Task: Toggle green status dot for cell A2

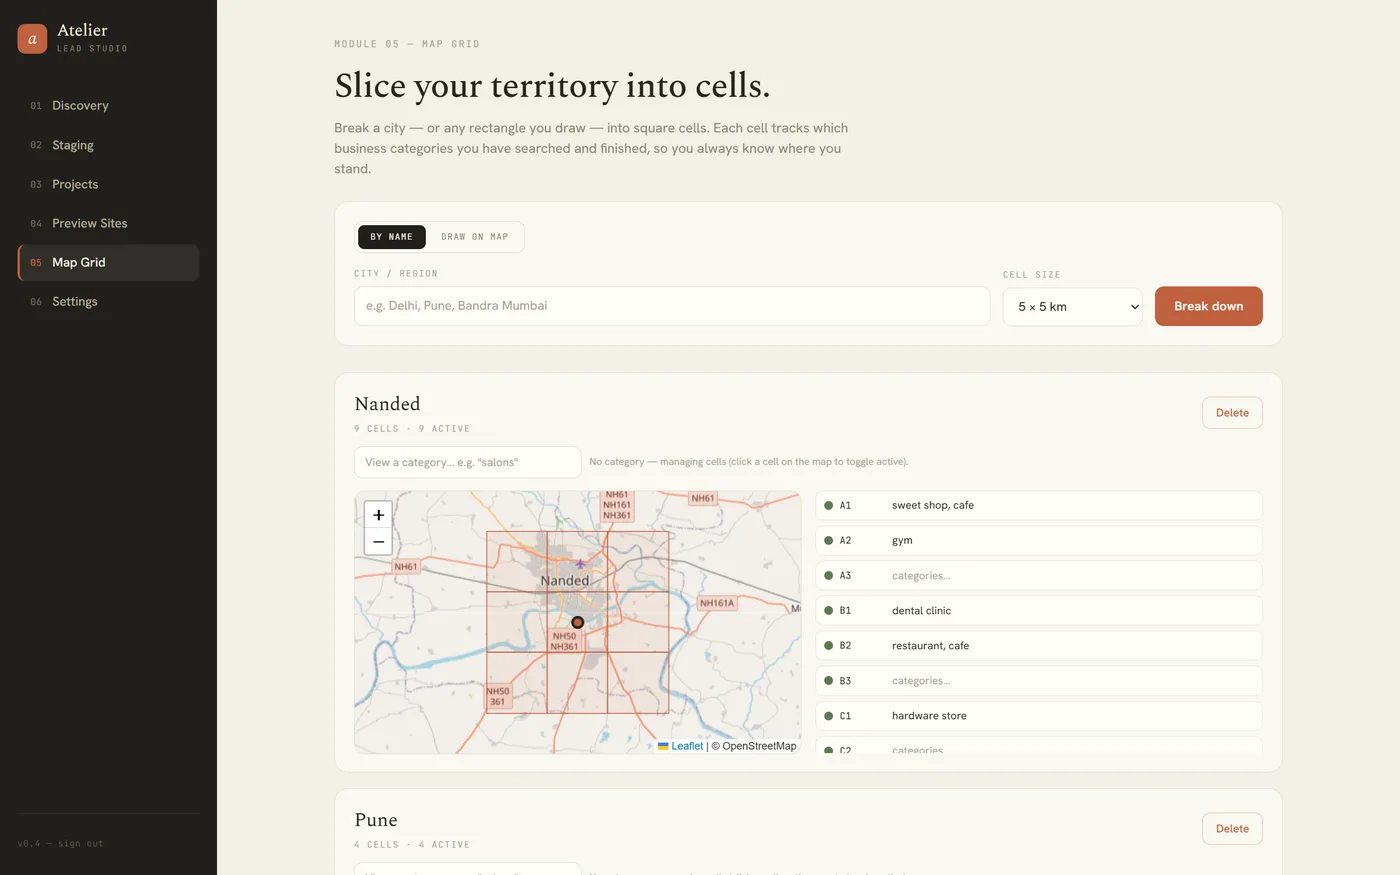Action: point(828,541)
